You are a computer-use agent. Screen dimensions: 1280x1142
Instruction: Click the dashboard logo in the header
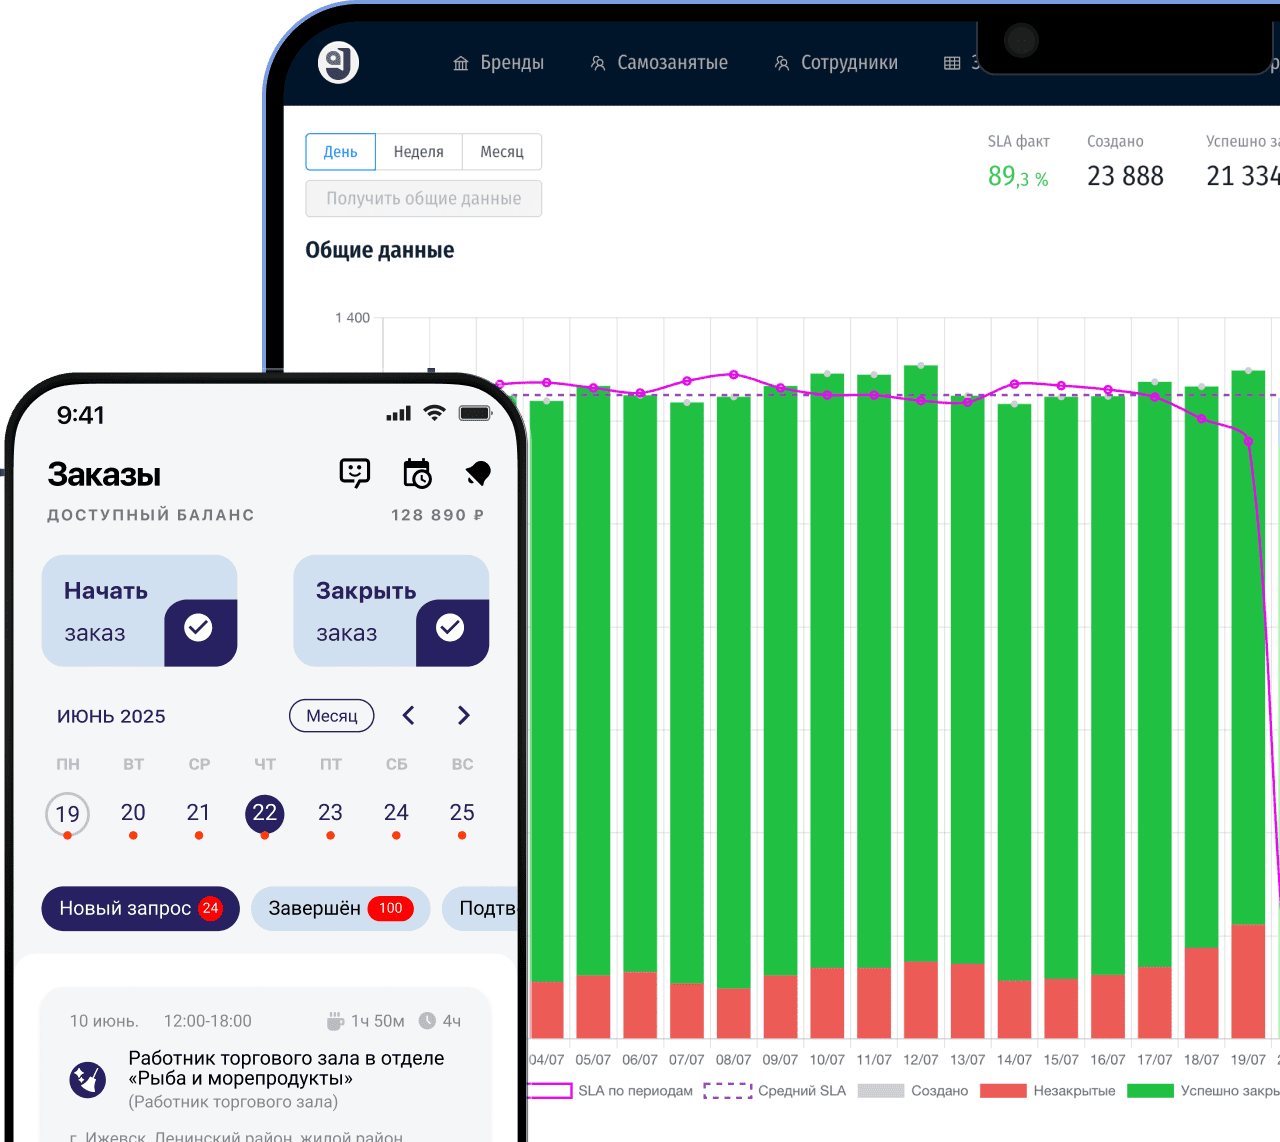pyautogui.click(x=338, y=63)
